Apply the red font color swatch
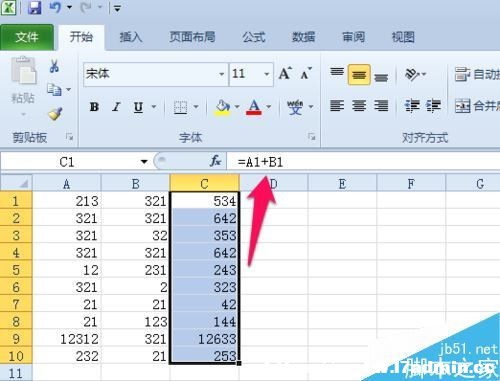The height and width of the screenshot is (381, 500). click(254, 107)
